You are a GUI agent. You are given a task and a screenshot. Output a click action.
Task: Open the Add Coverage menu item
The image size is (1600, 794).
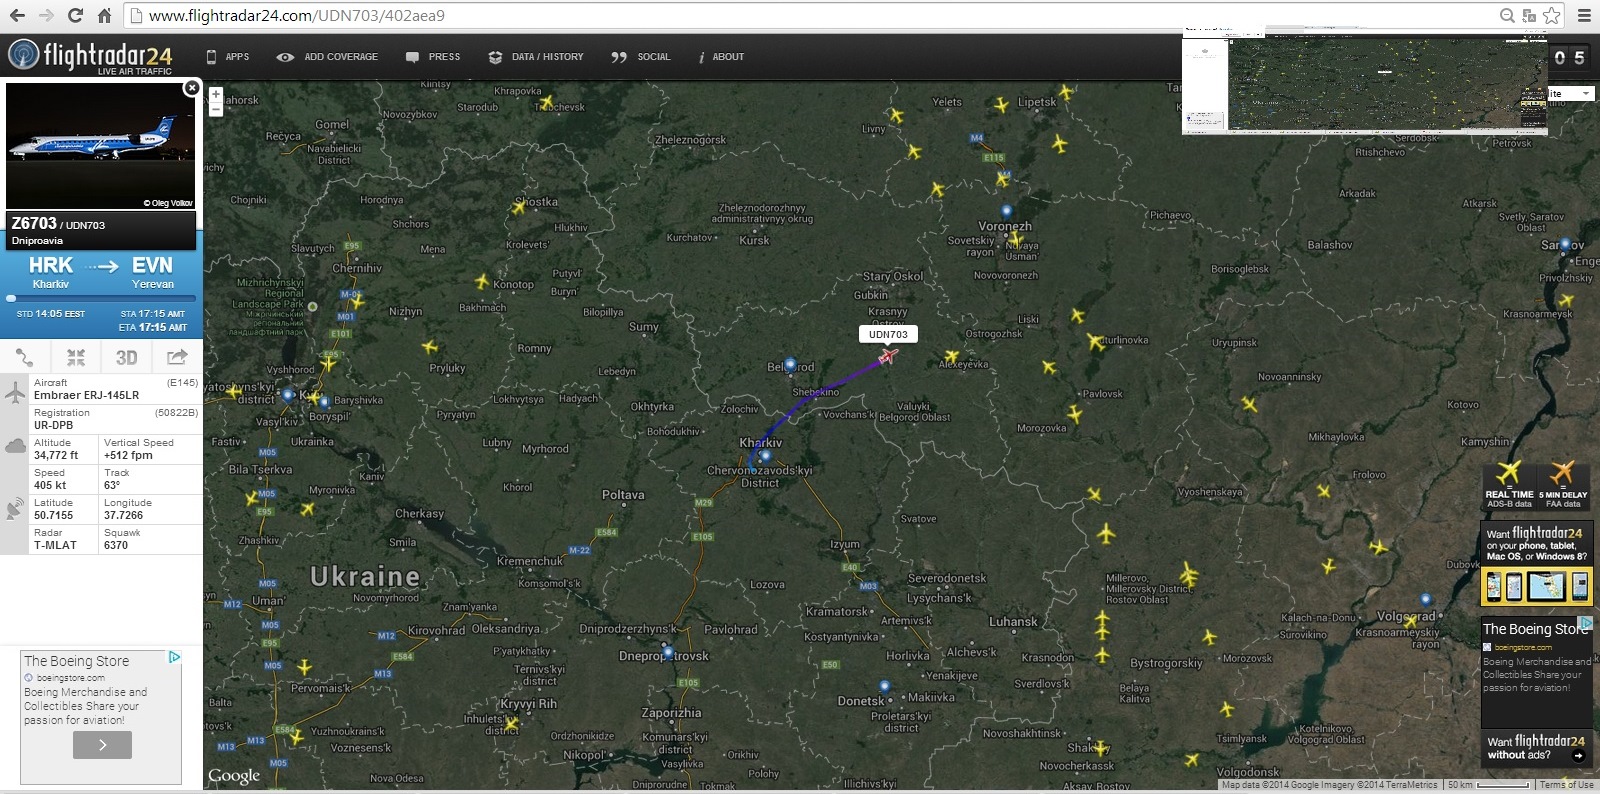tap(328, 57)
